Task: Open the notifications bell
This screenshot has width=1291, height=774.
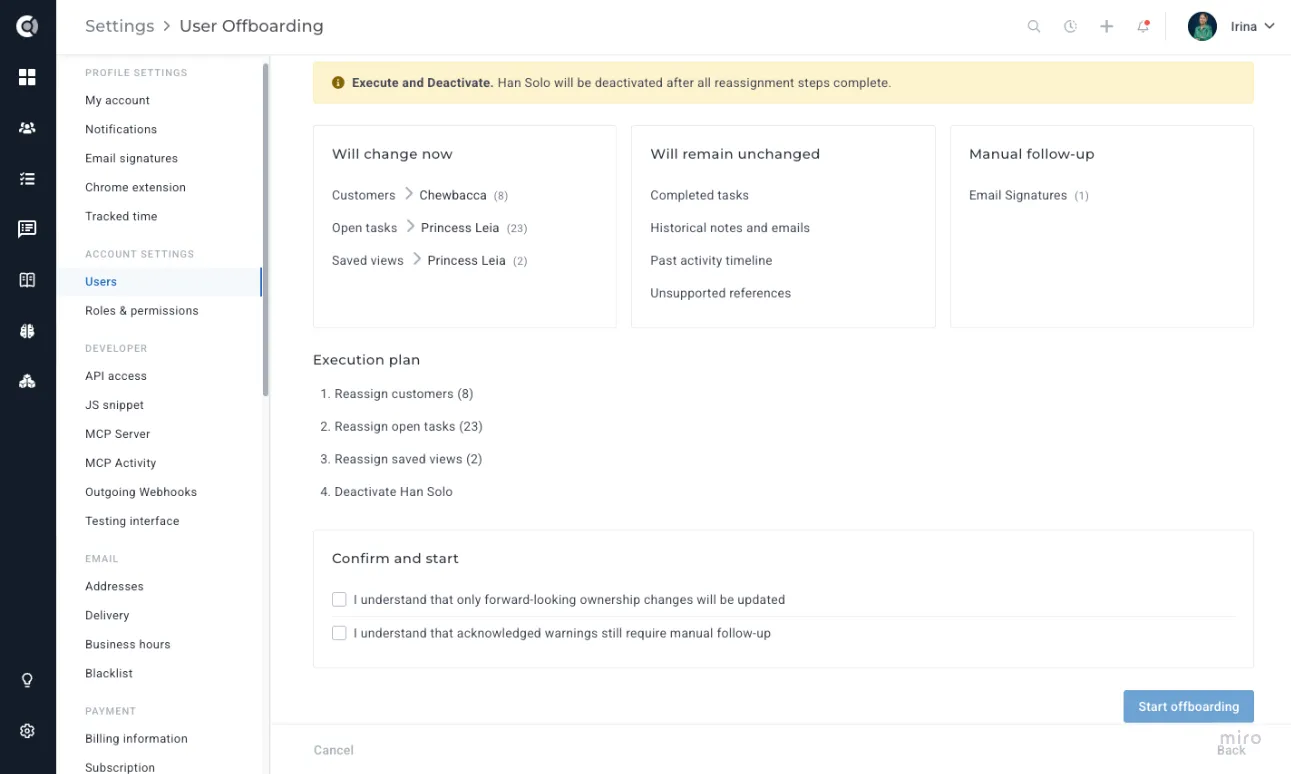Action: tap(1143, 27)
